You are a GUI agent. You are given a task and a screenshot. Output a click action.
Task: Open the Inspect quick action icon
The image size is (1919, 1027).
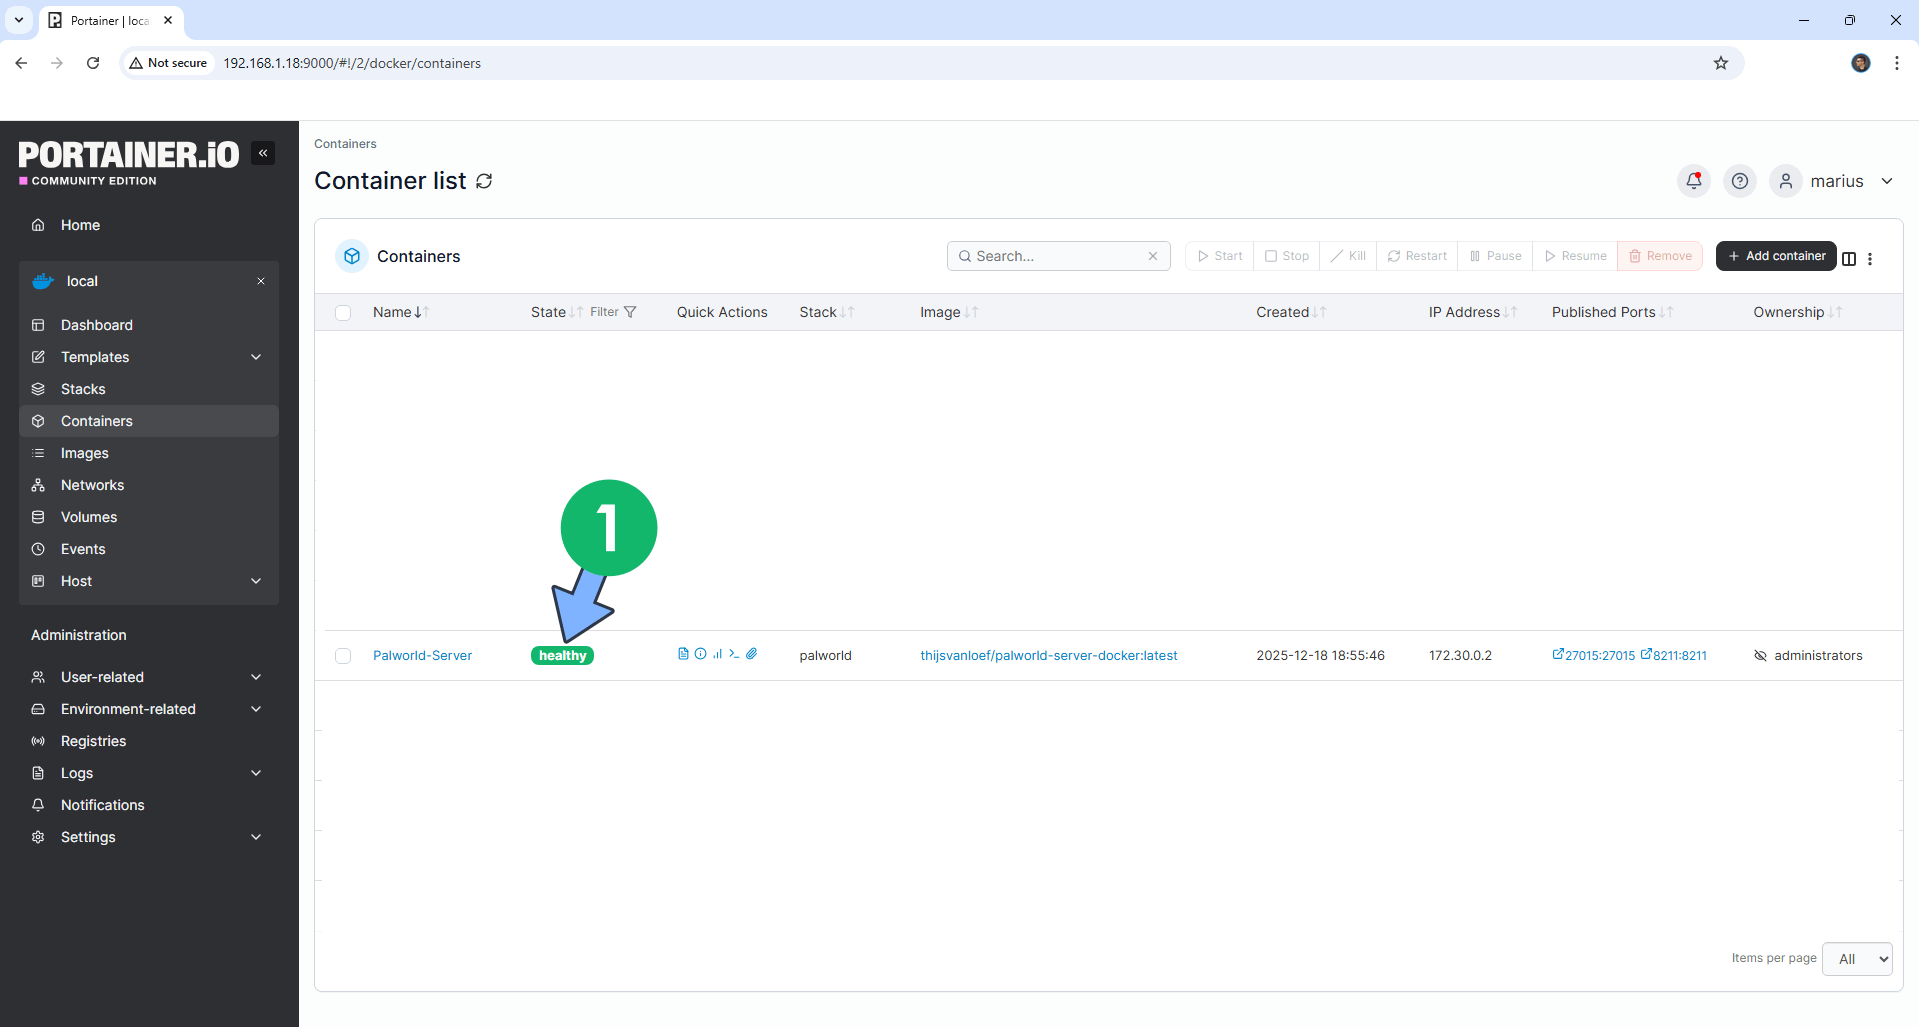pyautogui.click(x=700, y=654)
